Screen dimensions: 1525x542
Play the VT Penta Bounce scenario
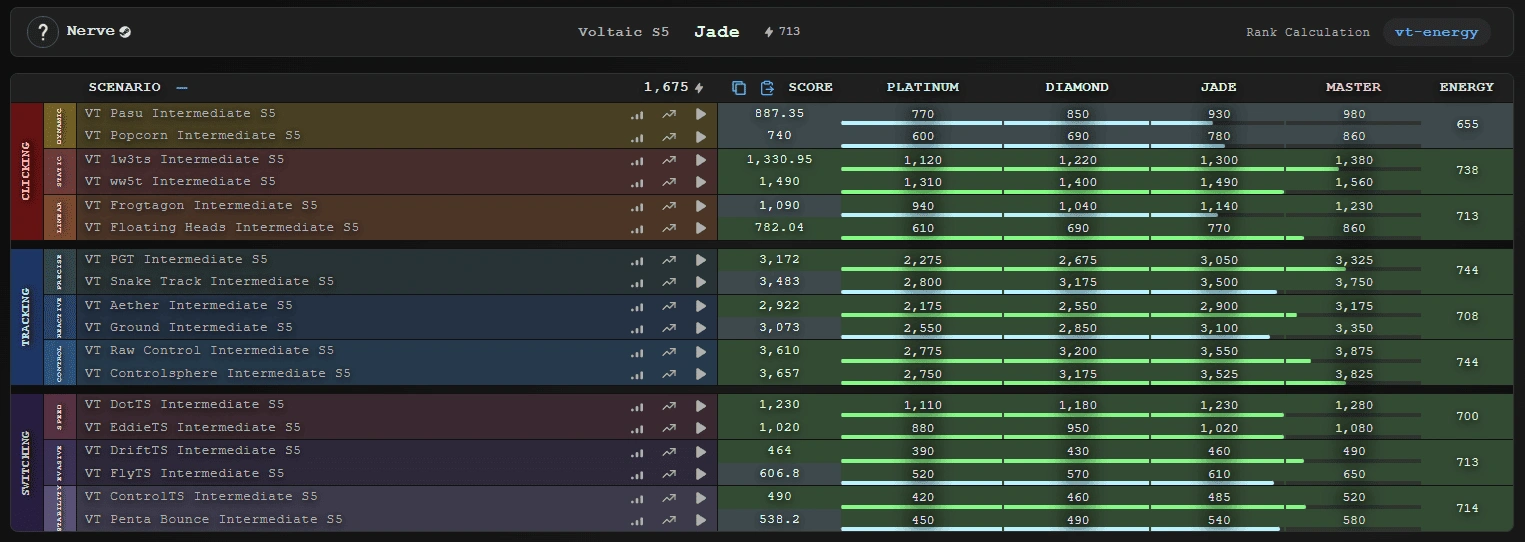pyautogui.click(x=700, y=520)
